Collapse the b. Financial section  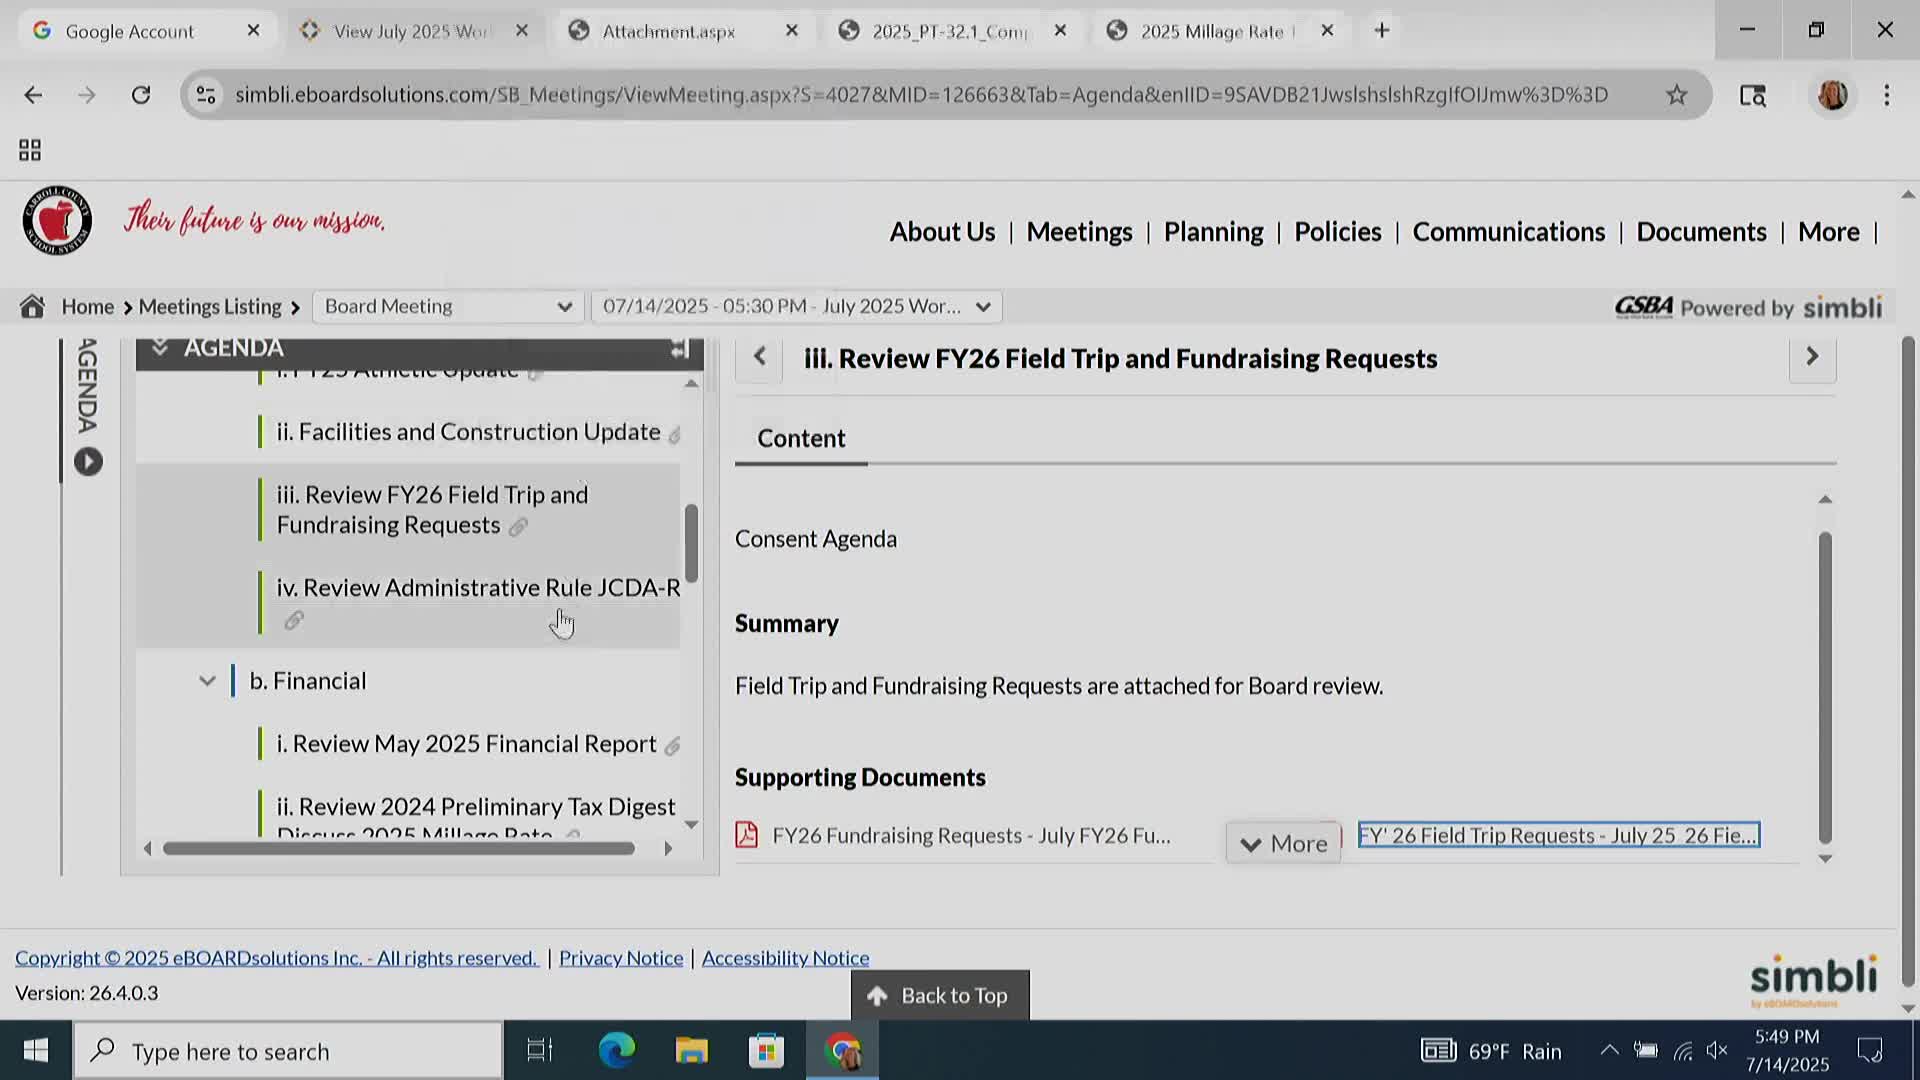pos(207,681)
